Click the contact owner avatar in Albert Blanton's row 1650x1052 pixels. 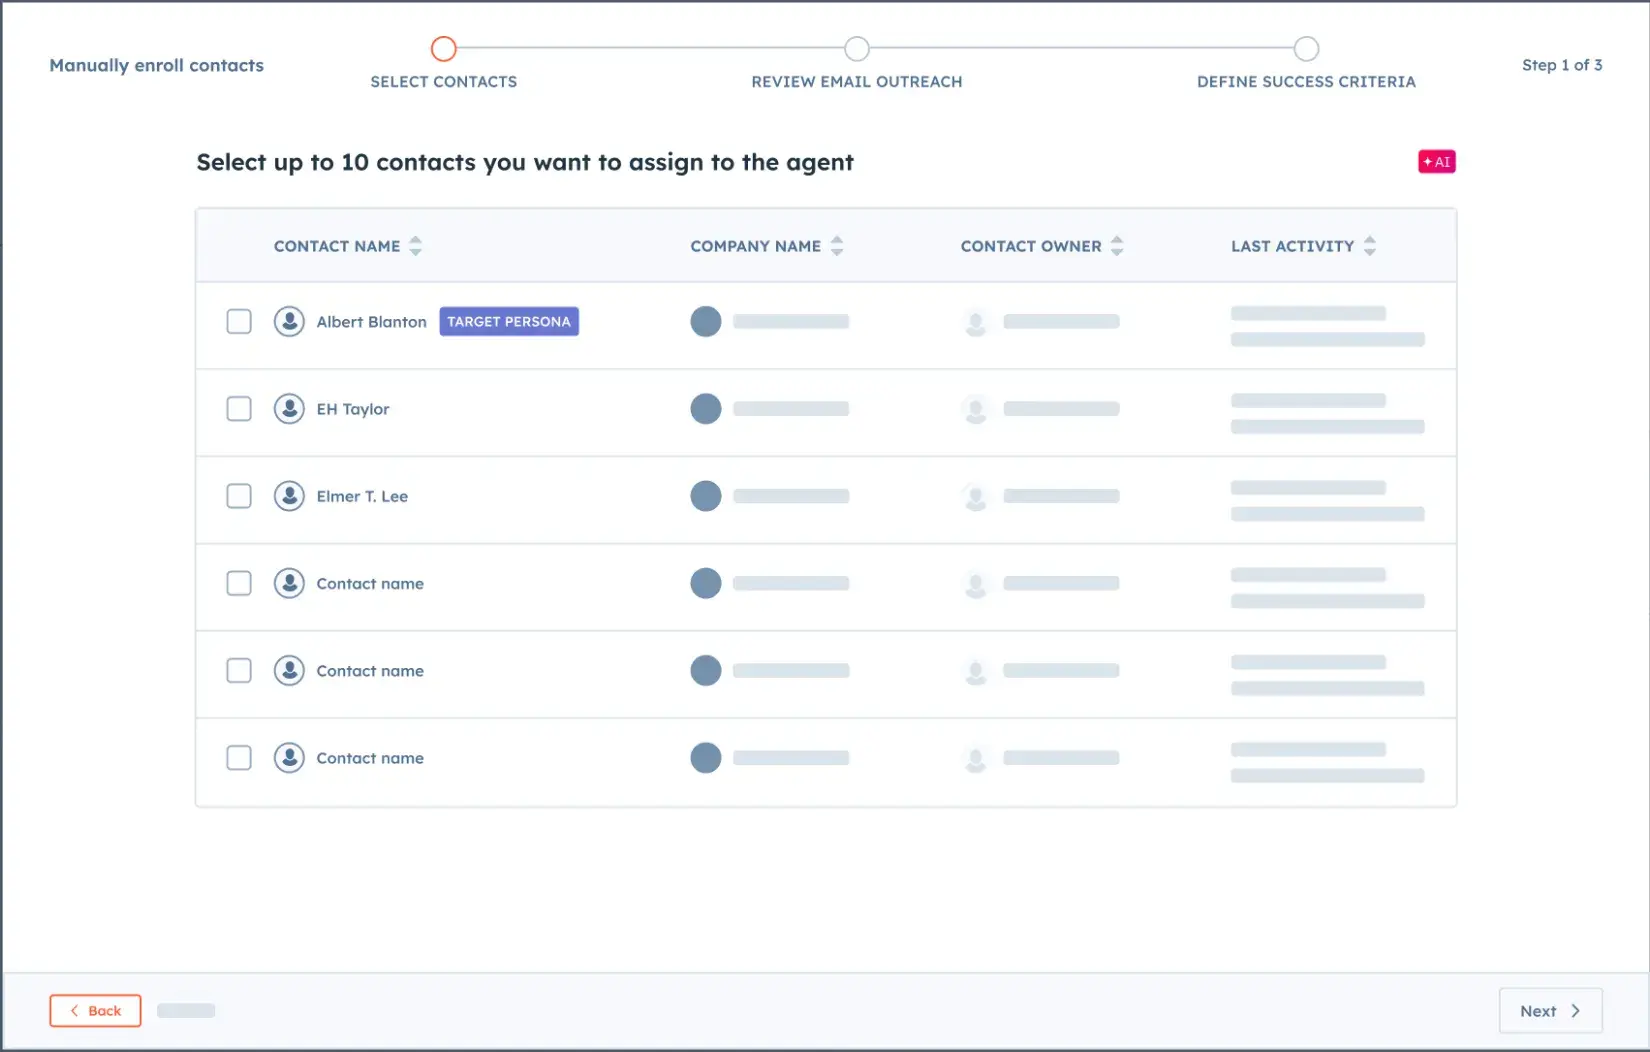tap(976, 322)
